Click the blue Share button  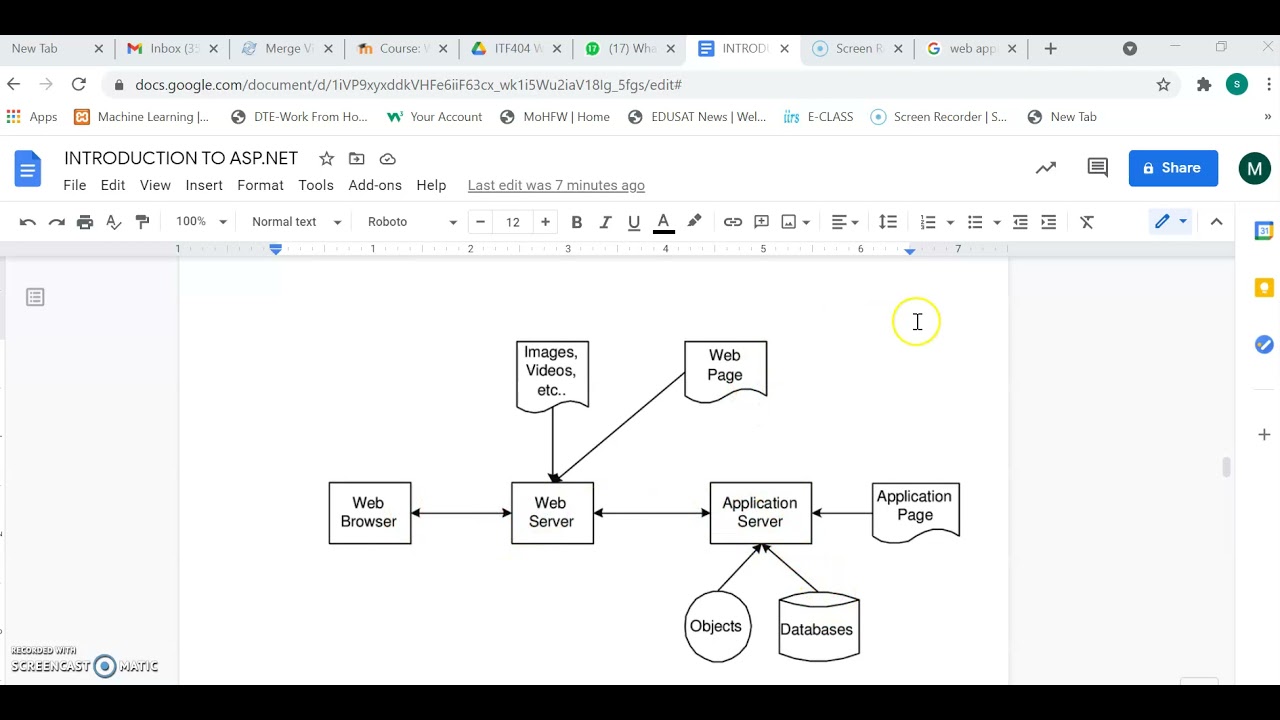pyautogui.click(x=1173, y=168)
